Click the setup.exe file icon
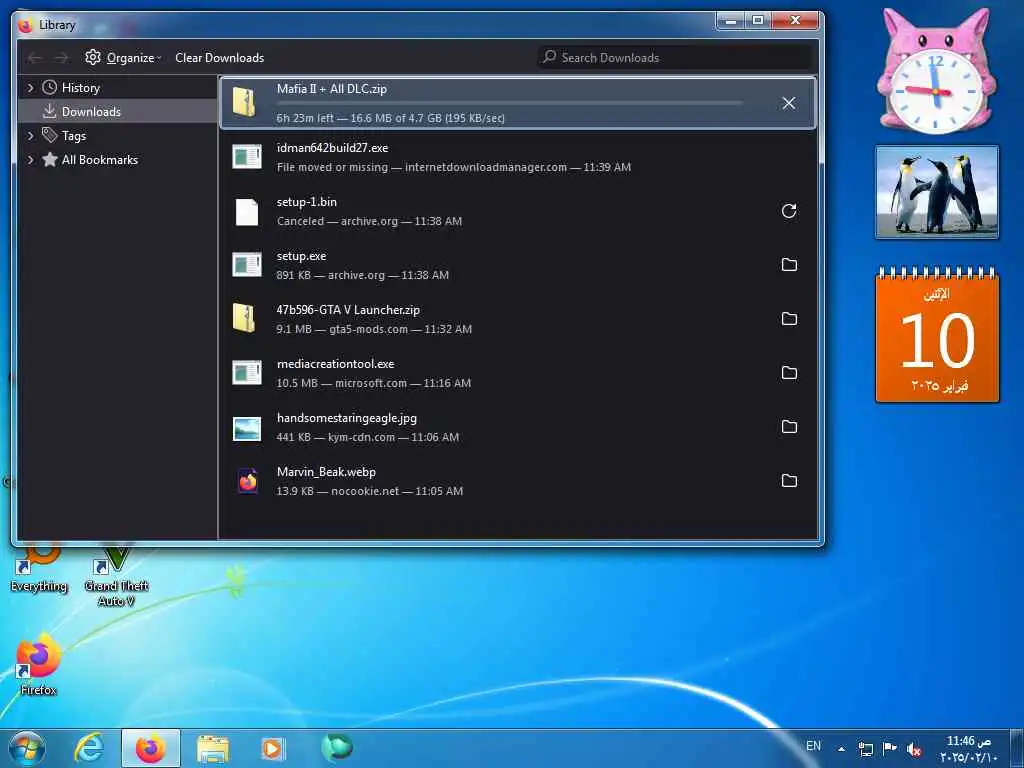The width and height of the screenshot is (1024, 768). tap(247, 264)
